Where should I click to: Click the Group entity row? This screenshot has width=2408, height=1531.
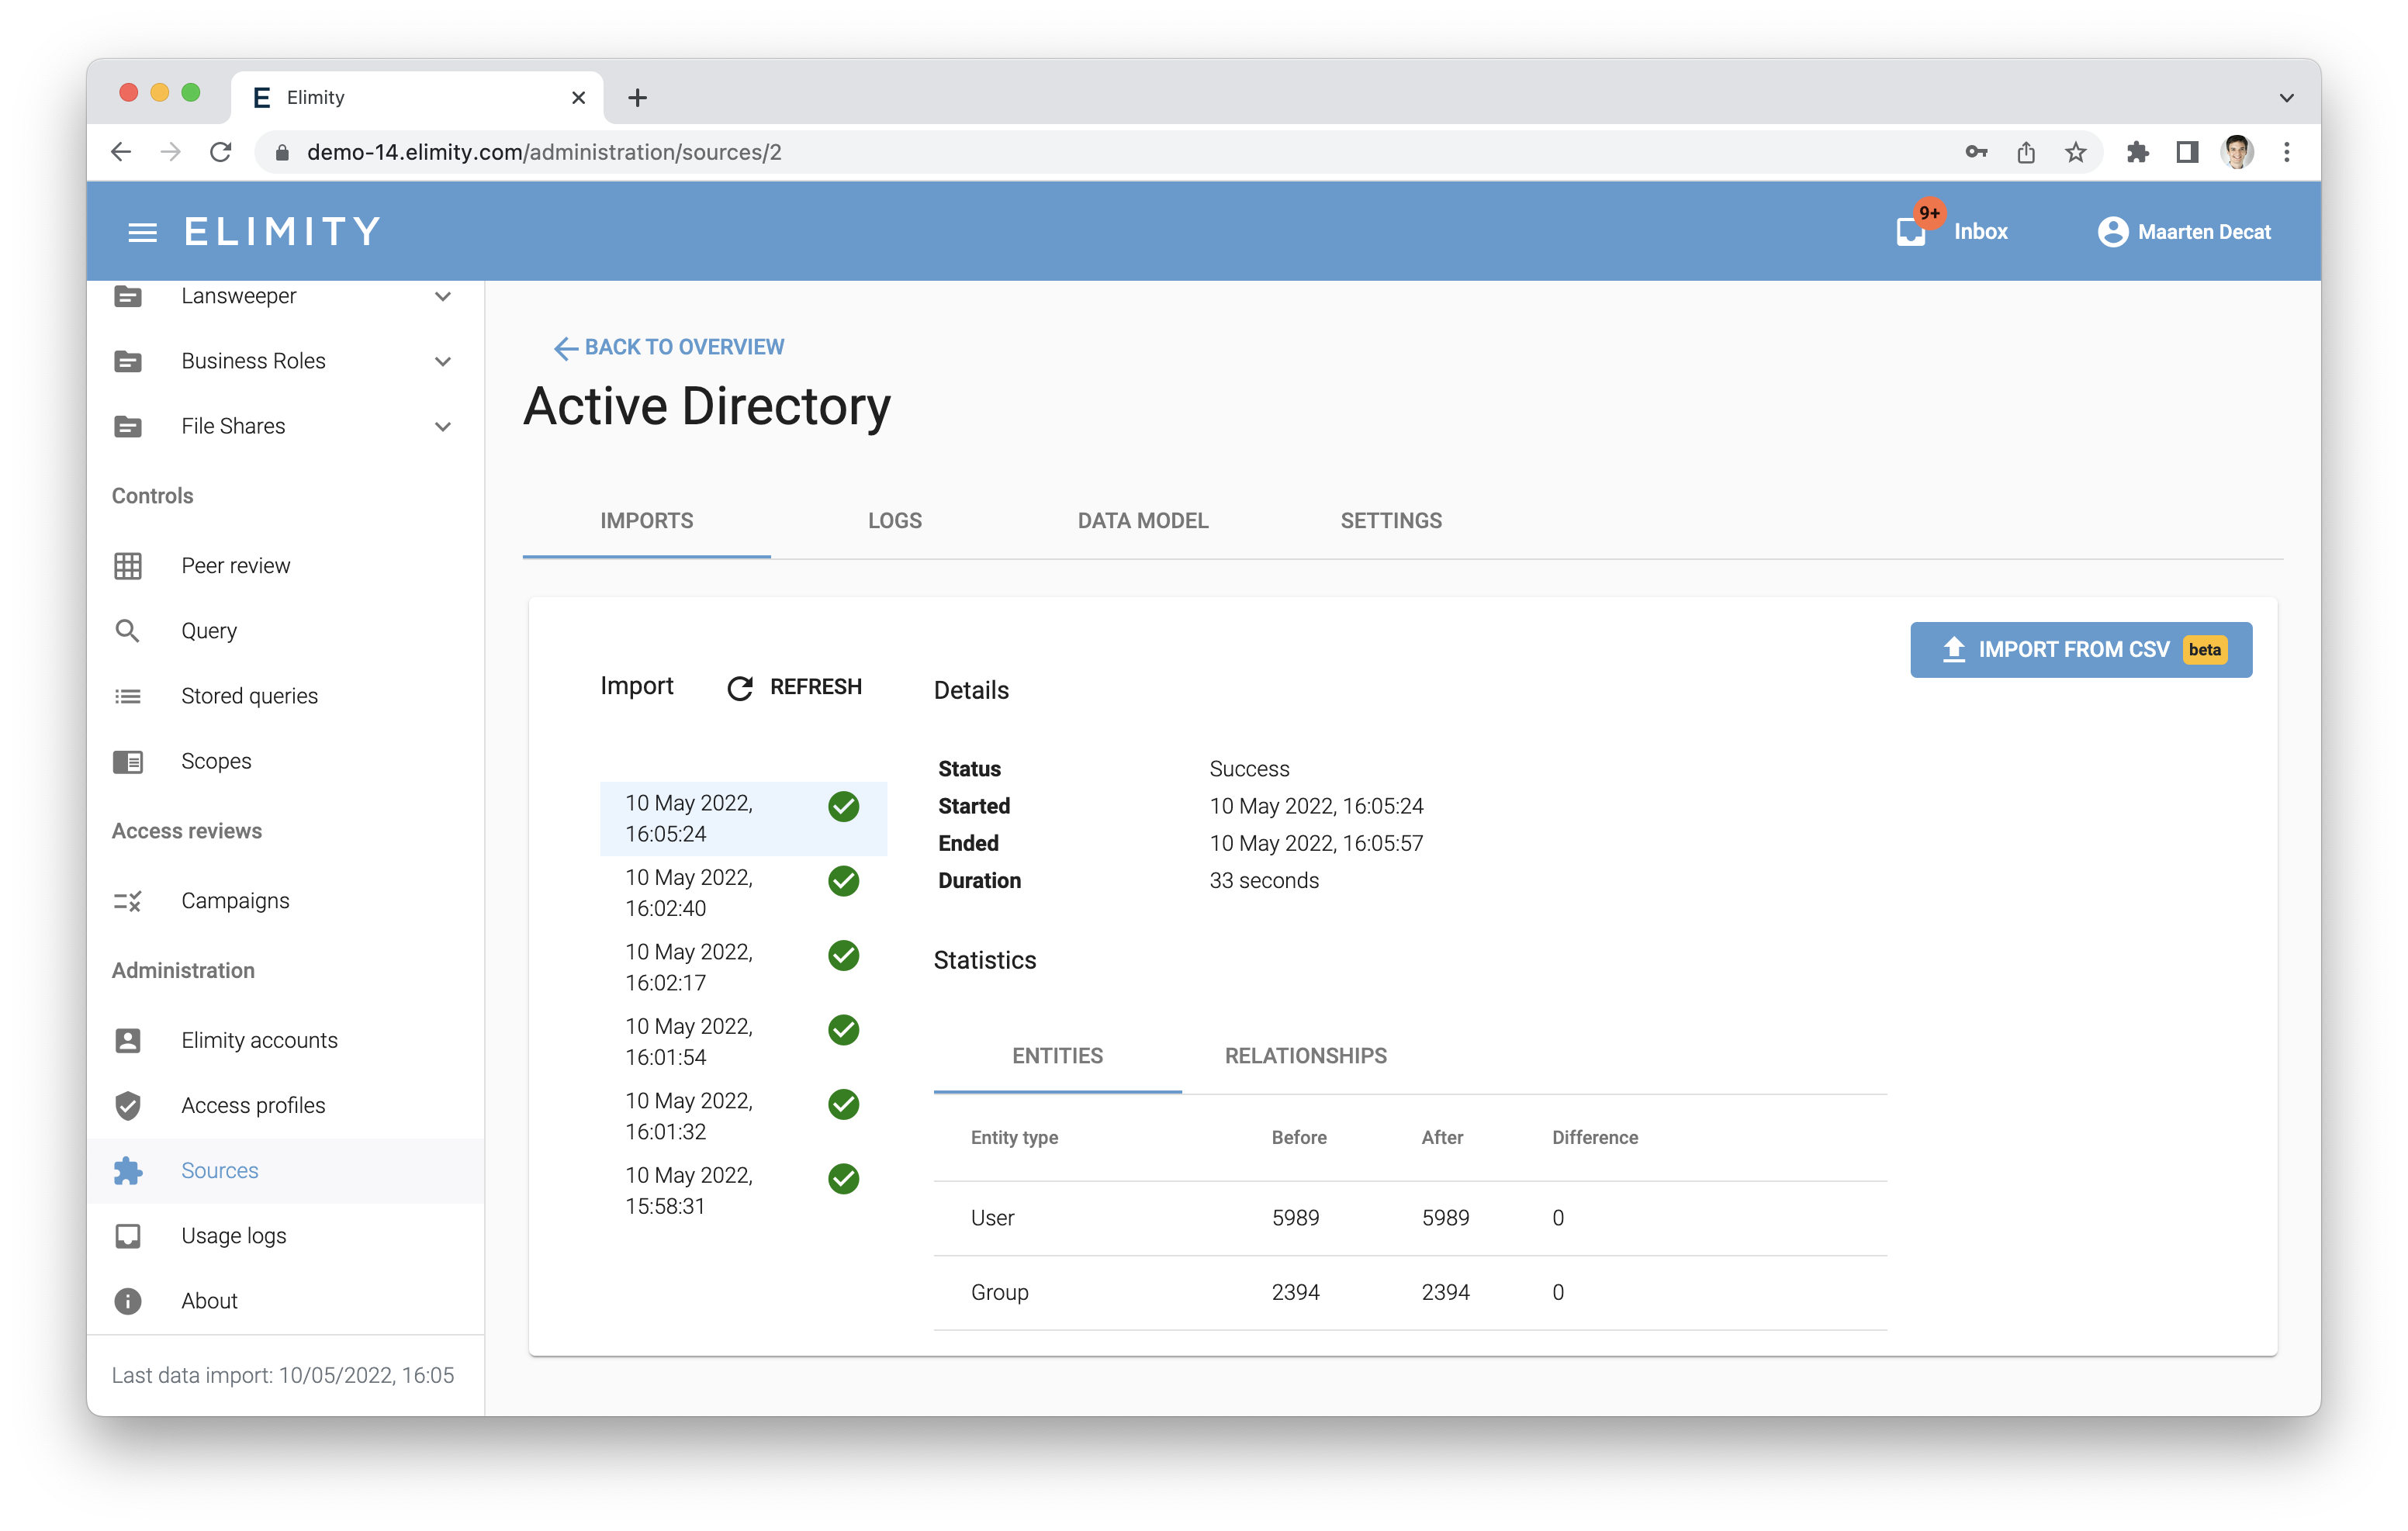click(1410, 1293)
